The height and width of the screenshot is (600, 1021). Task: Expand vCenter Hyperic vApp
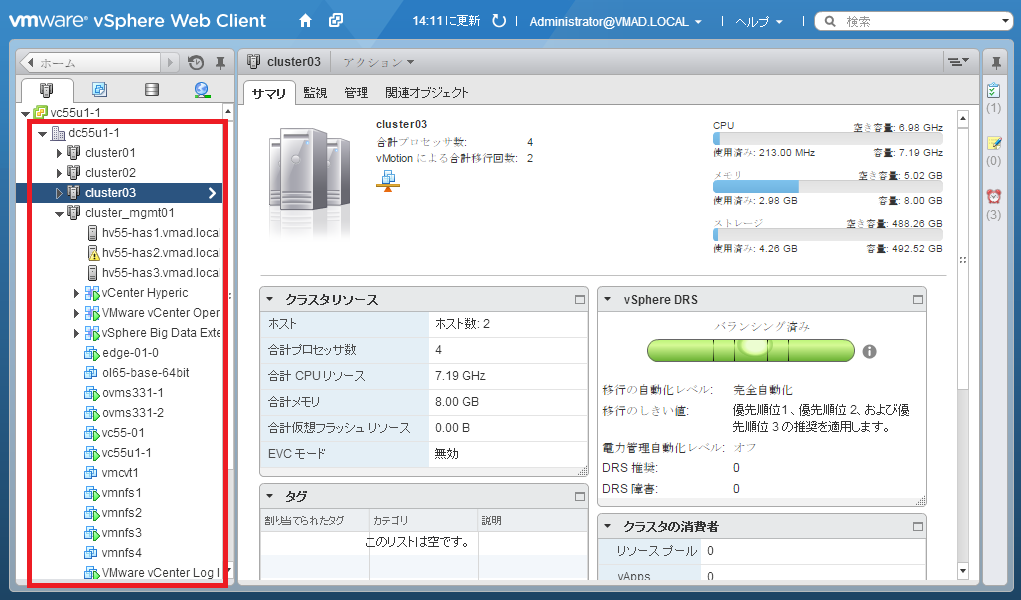point(76,293)
